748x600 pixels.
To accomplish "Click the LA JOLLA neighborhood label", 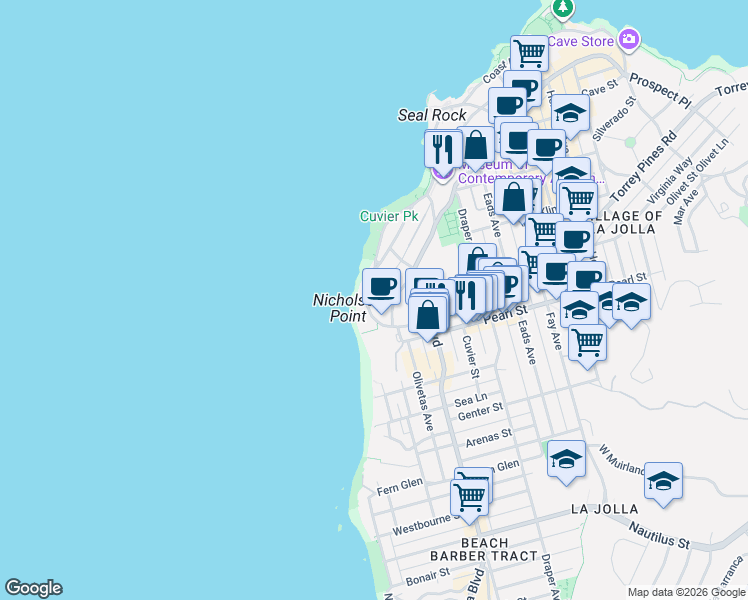I will [604, 509].
